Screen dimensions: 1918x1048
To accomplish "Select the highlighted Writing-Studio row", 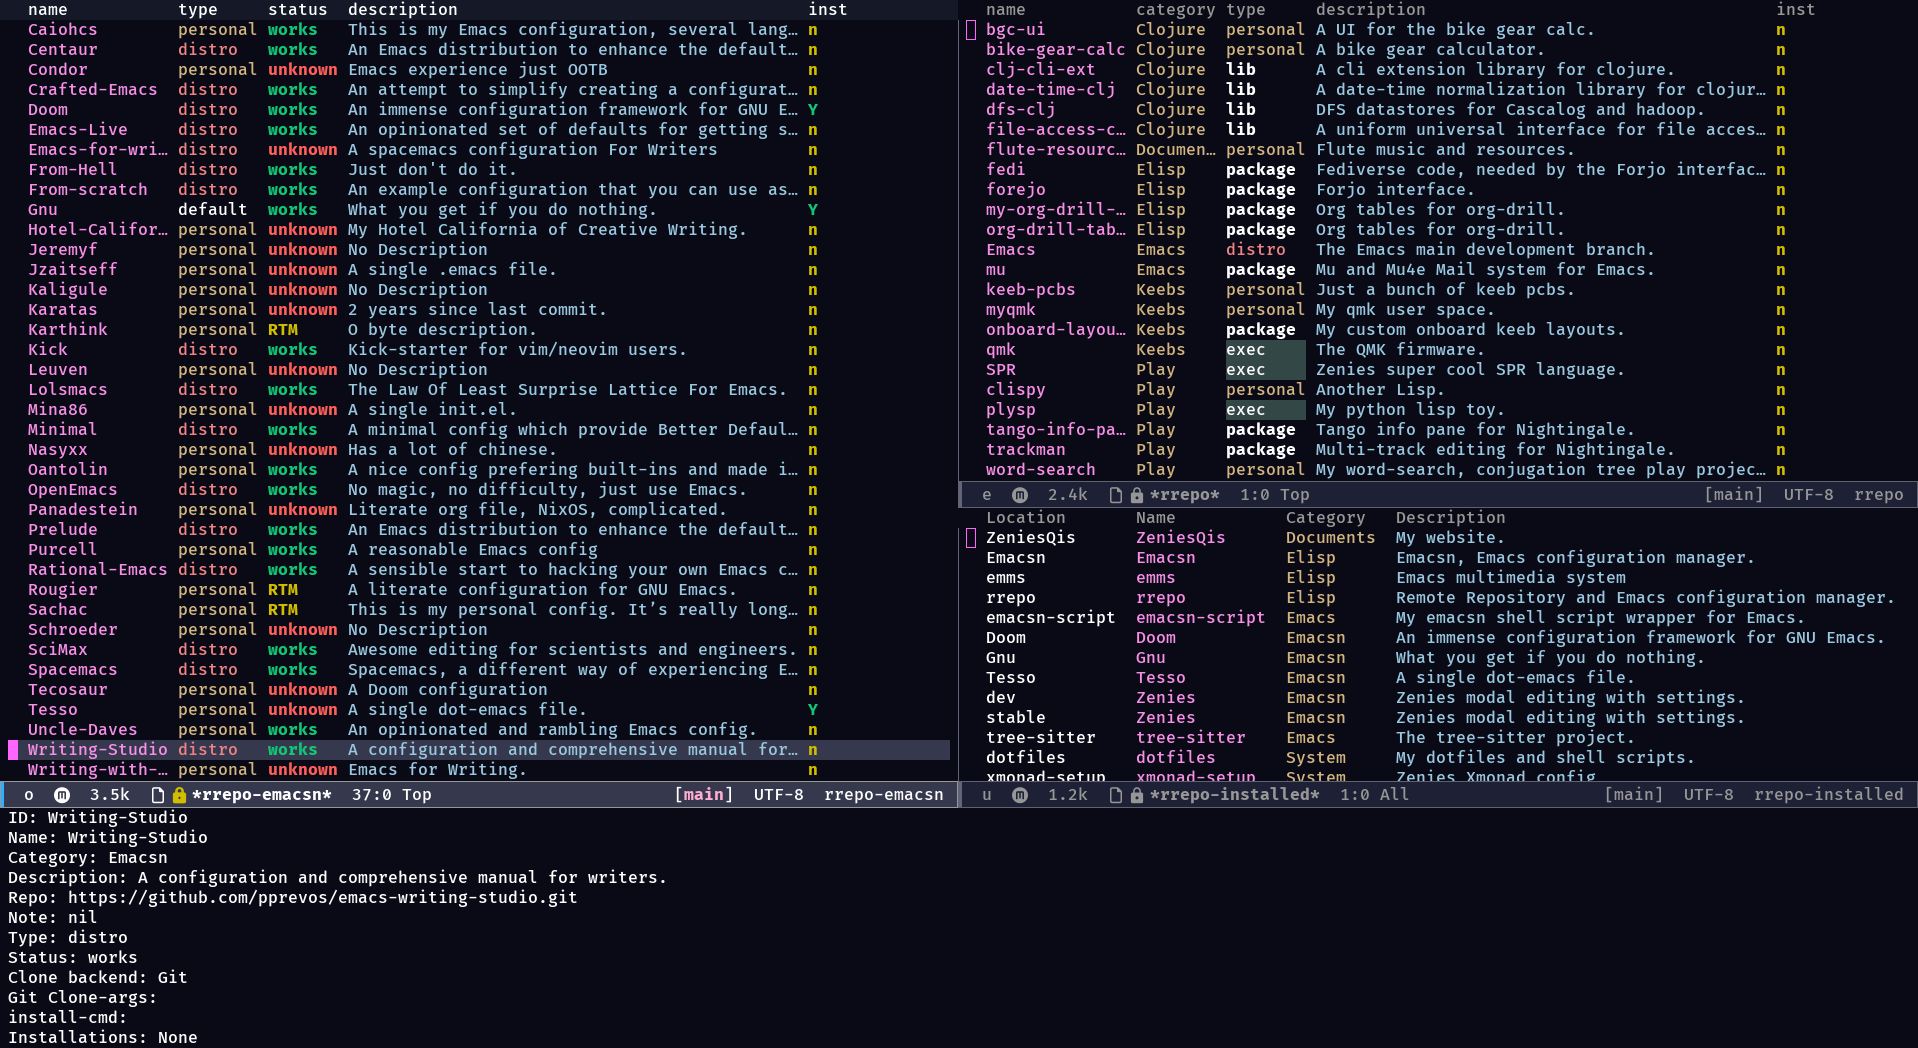I will [x=478, y=750].
